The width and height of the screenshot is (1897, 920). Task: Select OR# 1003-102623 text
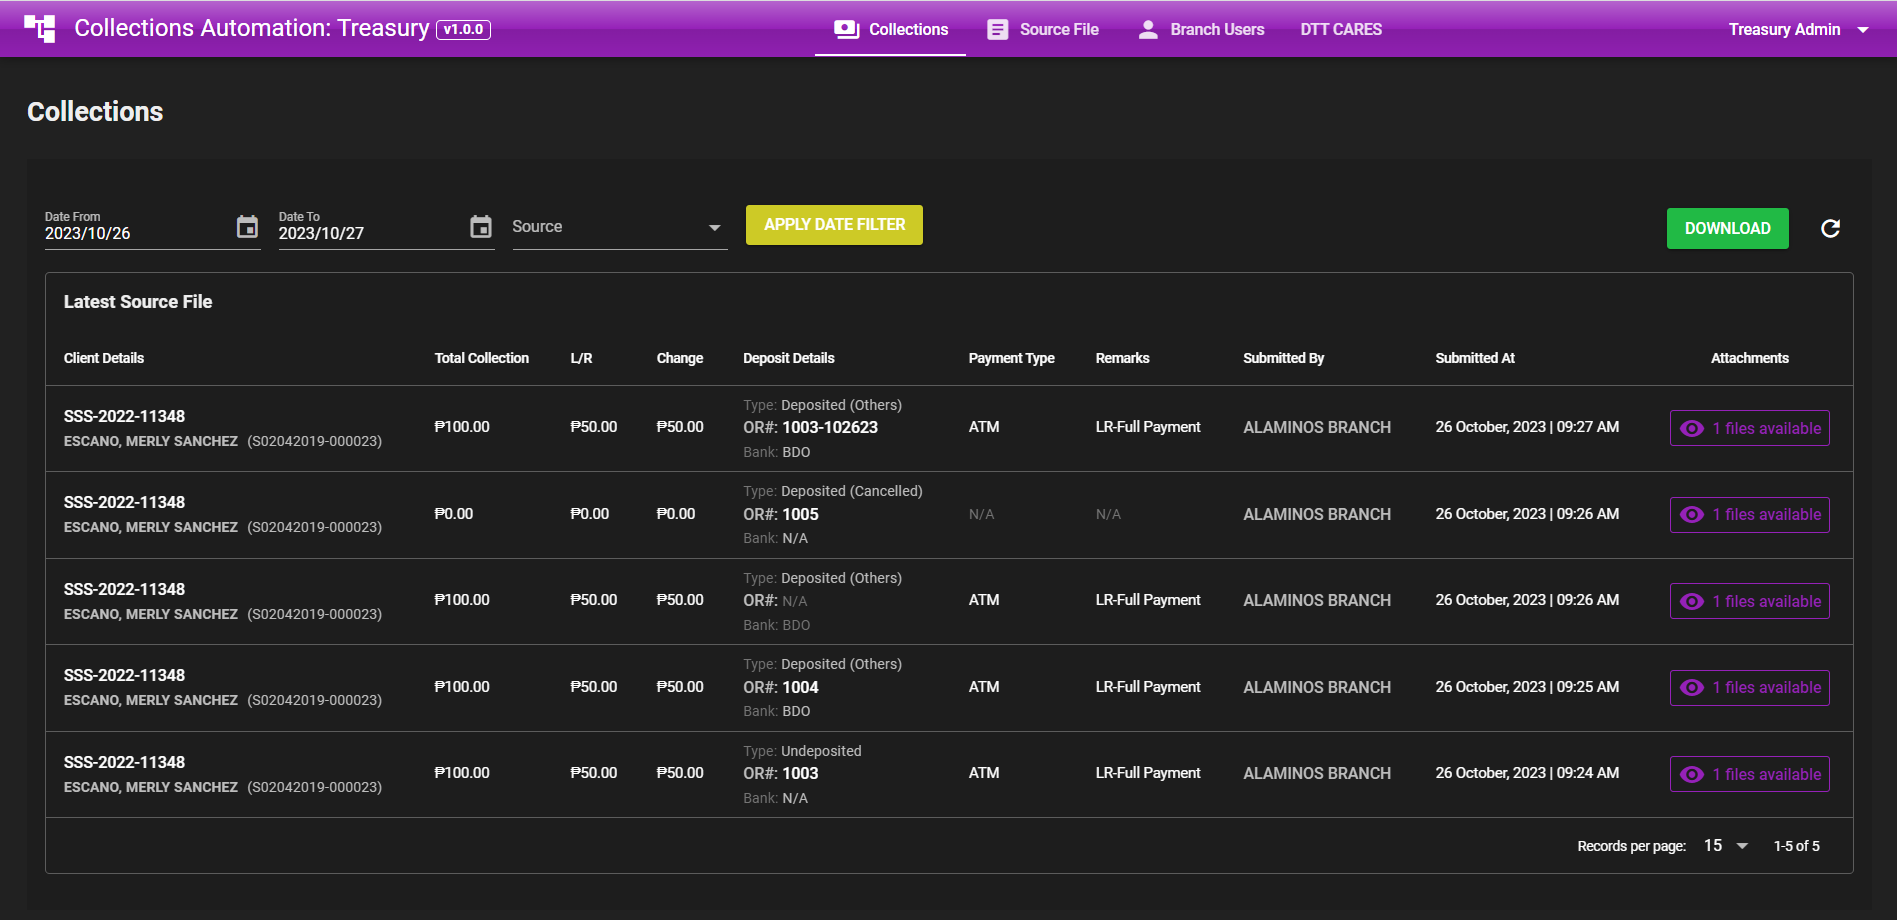click(829, 427)
